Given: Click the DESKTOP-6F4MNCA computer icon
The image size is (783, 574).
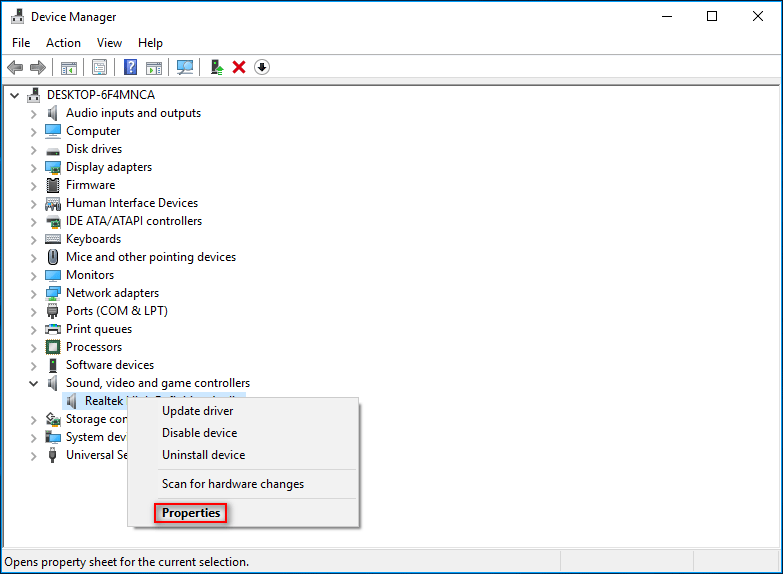Looking at the screenshot, I should pos(33,95).
